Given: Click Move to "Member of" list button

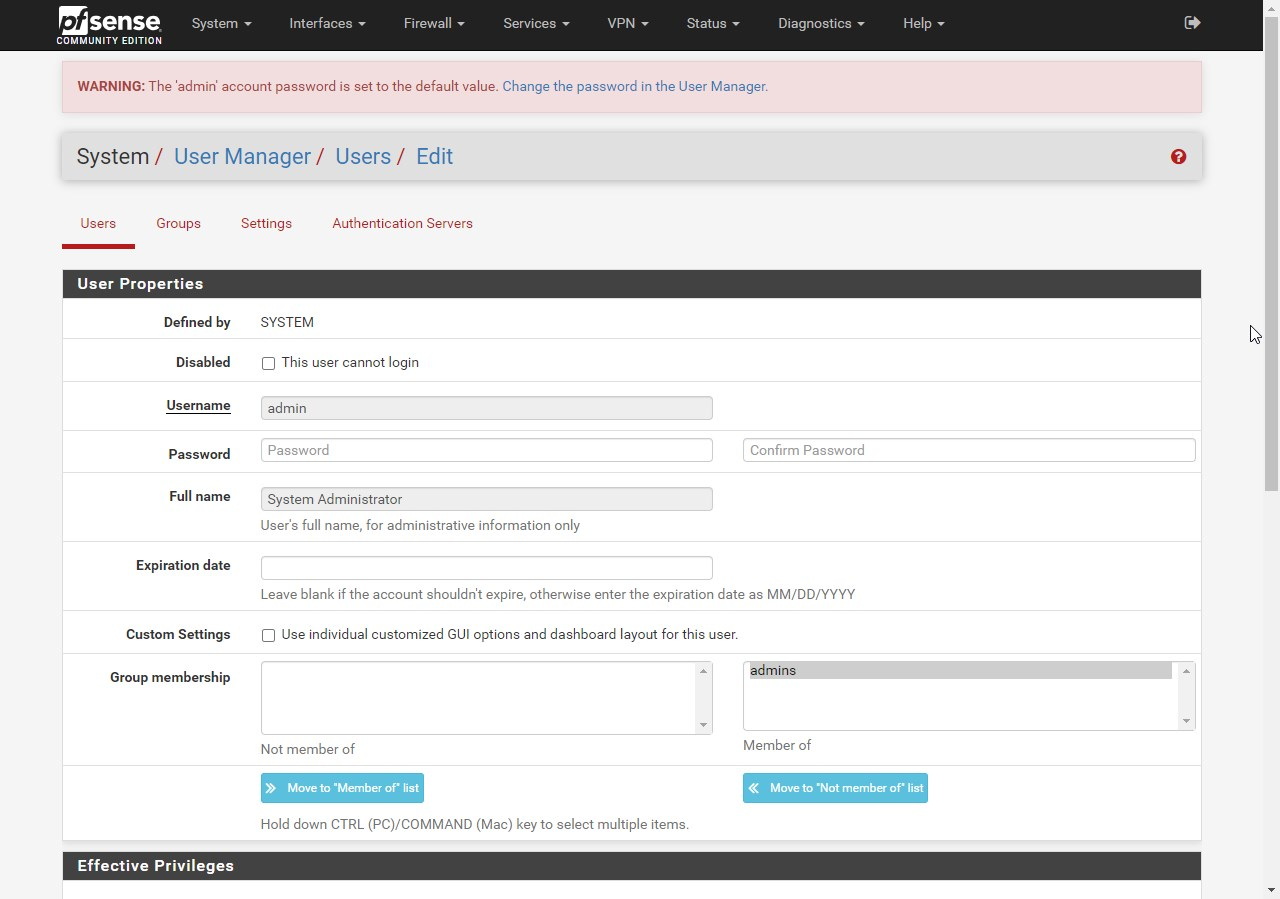Looking at the screenshot, I should (342, 788).
